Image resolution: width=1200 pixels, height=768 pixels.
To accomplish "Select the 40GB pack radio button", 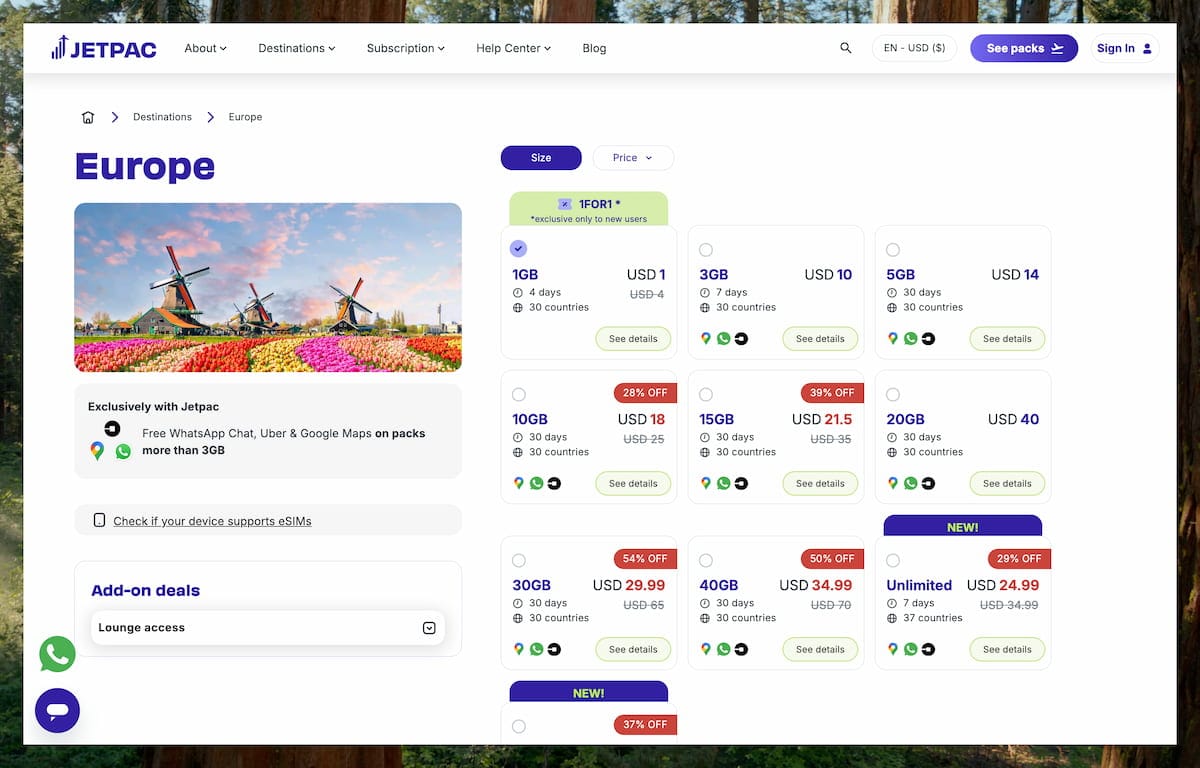I will (706, 561).
